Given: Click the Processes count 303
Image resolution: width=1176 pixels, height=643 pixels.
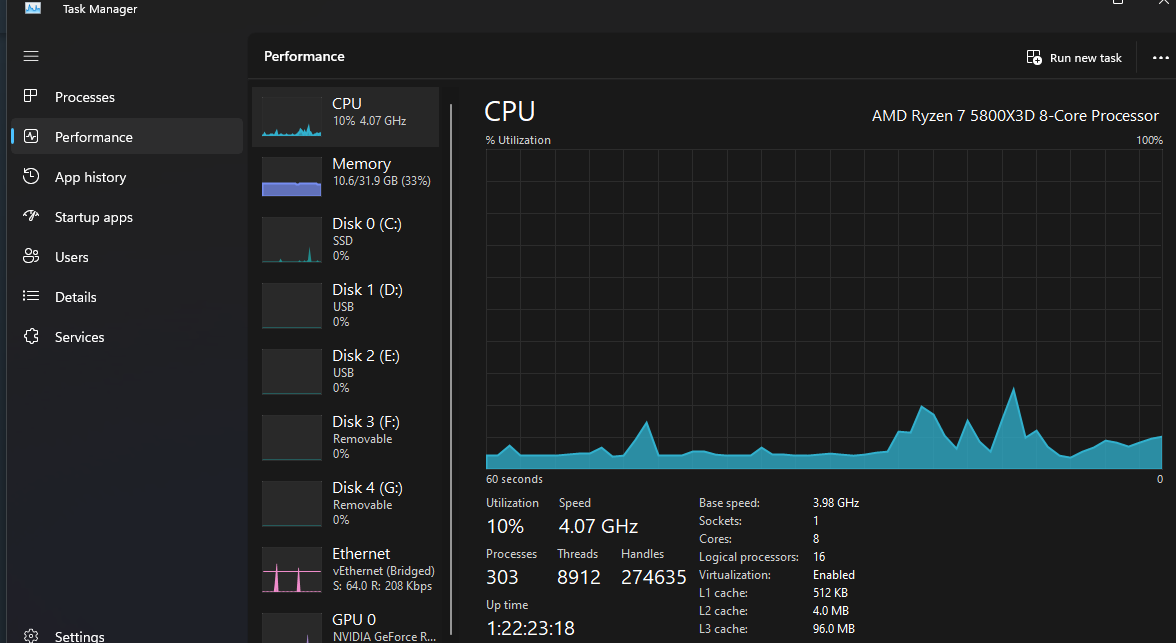Looking at the screenshot, I should point(502,577).
